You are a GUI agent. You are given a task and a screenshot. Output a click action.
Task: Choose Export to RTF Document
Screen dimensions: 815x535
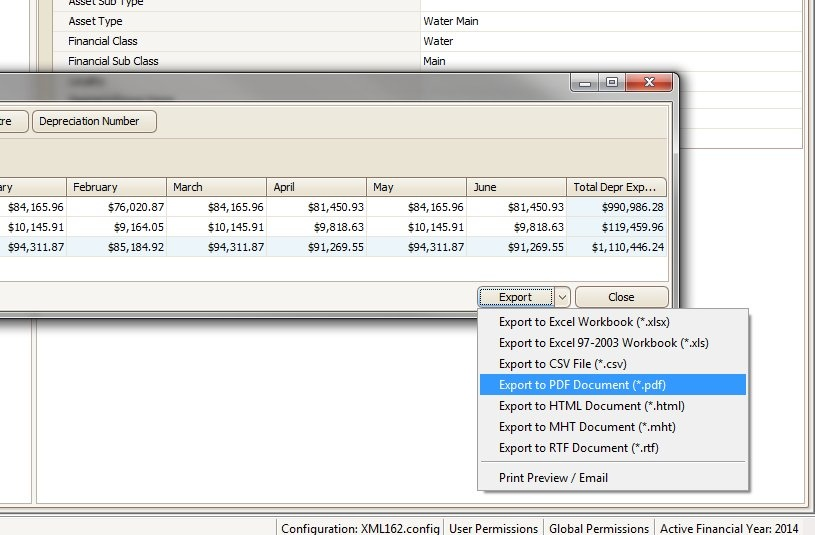[564, 448]
